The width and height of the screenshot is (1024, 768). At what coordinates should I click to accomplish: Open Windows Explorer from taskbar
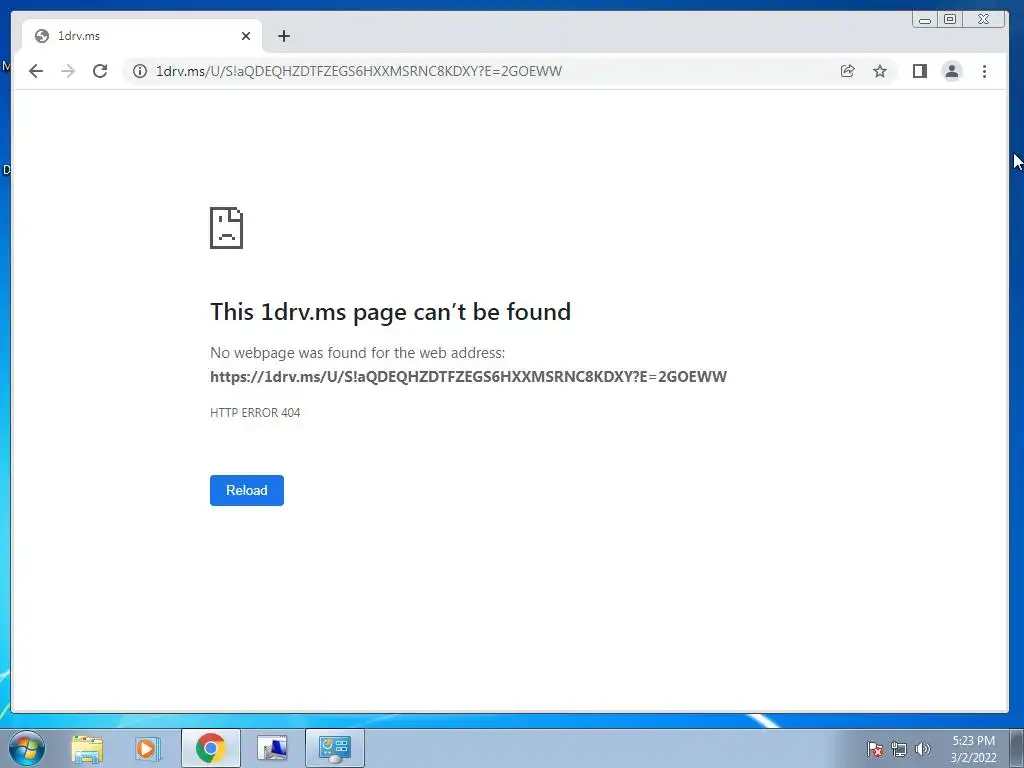point(87,748)
